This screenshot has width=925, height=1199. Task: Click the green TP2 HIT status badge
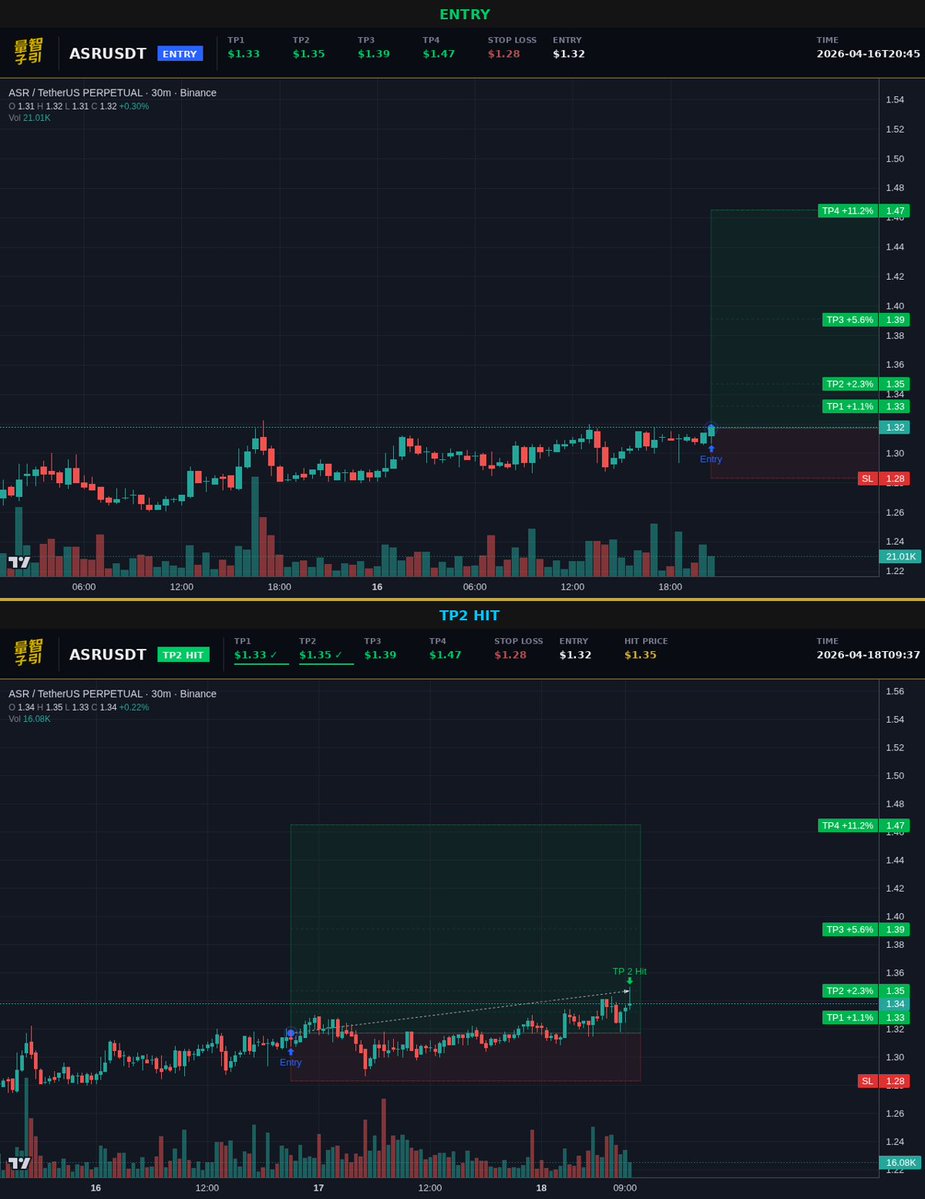coord(183,655)
